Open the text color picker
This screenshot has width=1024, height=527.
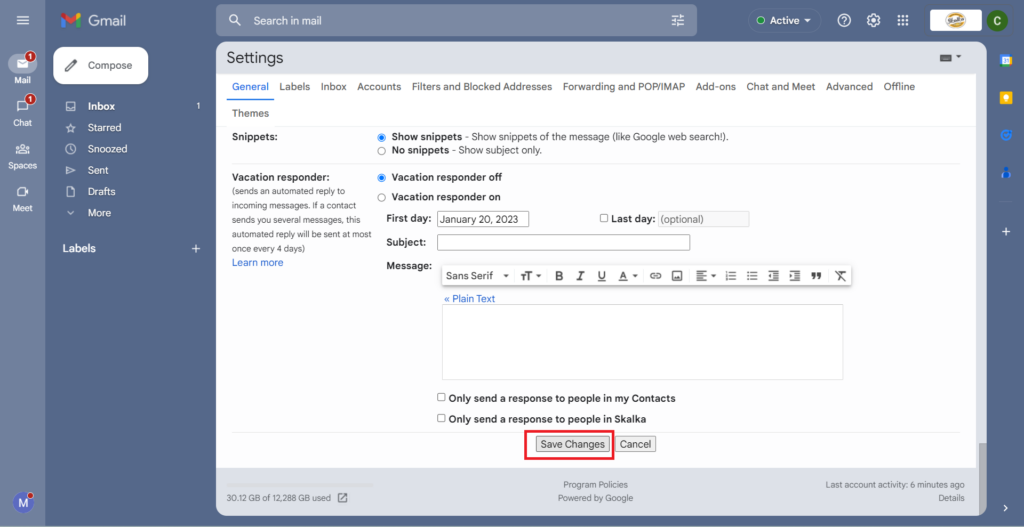(x=627, y=276)
